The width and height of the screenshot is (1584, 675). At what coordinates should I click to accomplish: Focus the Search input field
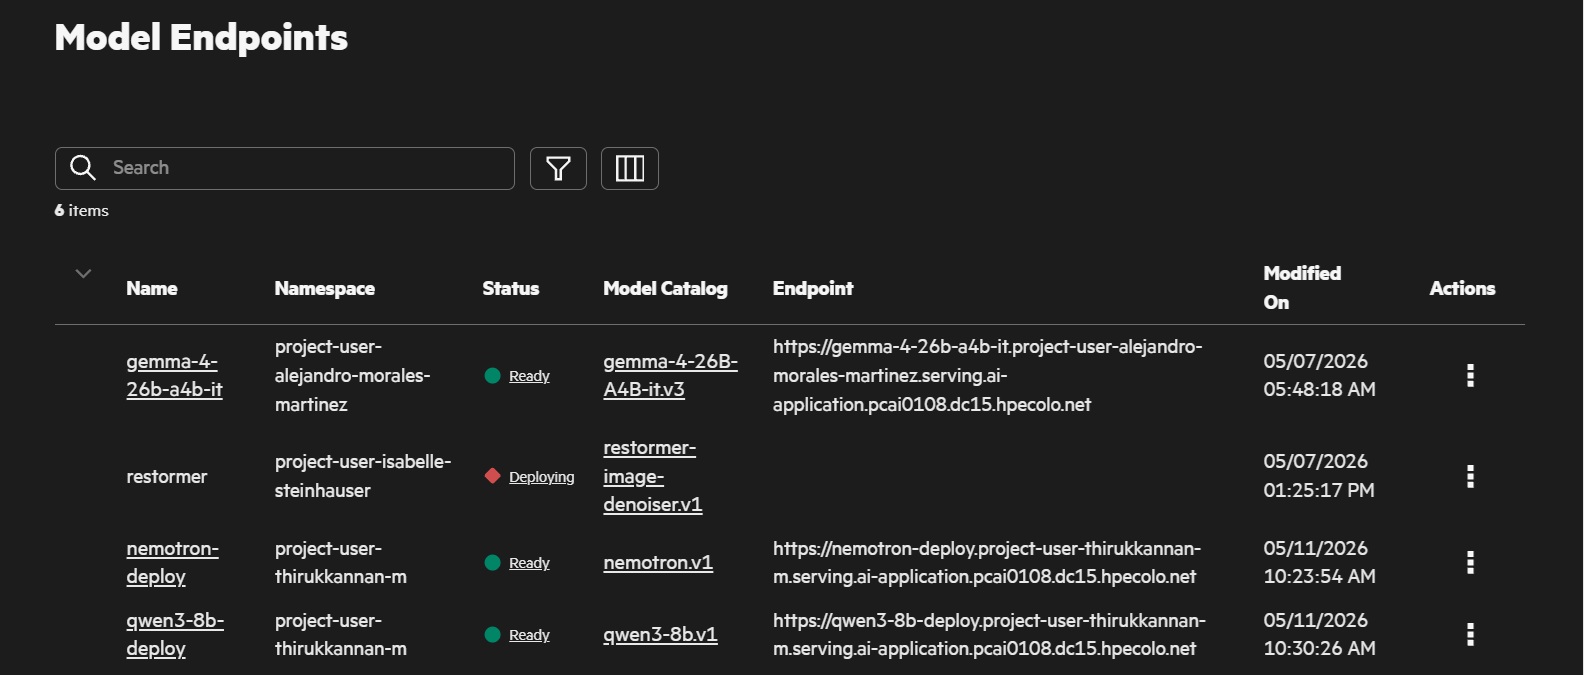[285, 168]
